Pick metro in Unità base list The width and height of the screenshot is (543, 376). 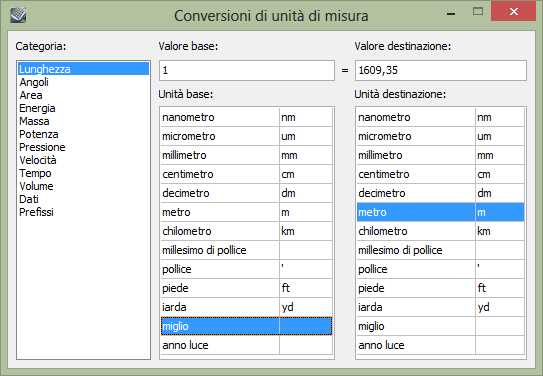246,212
